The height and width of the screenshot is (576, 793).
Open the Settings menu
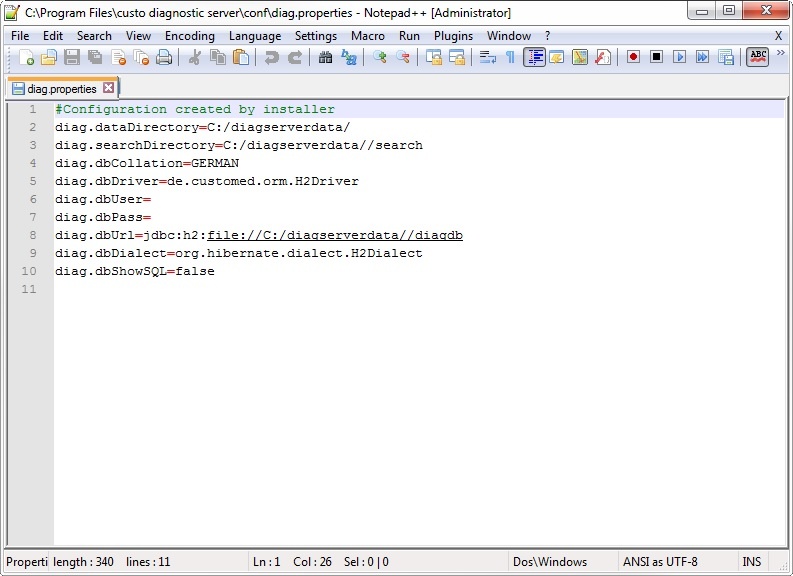pyautogui.click(x=316, y=36)
